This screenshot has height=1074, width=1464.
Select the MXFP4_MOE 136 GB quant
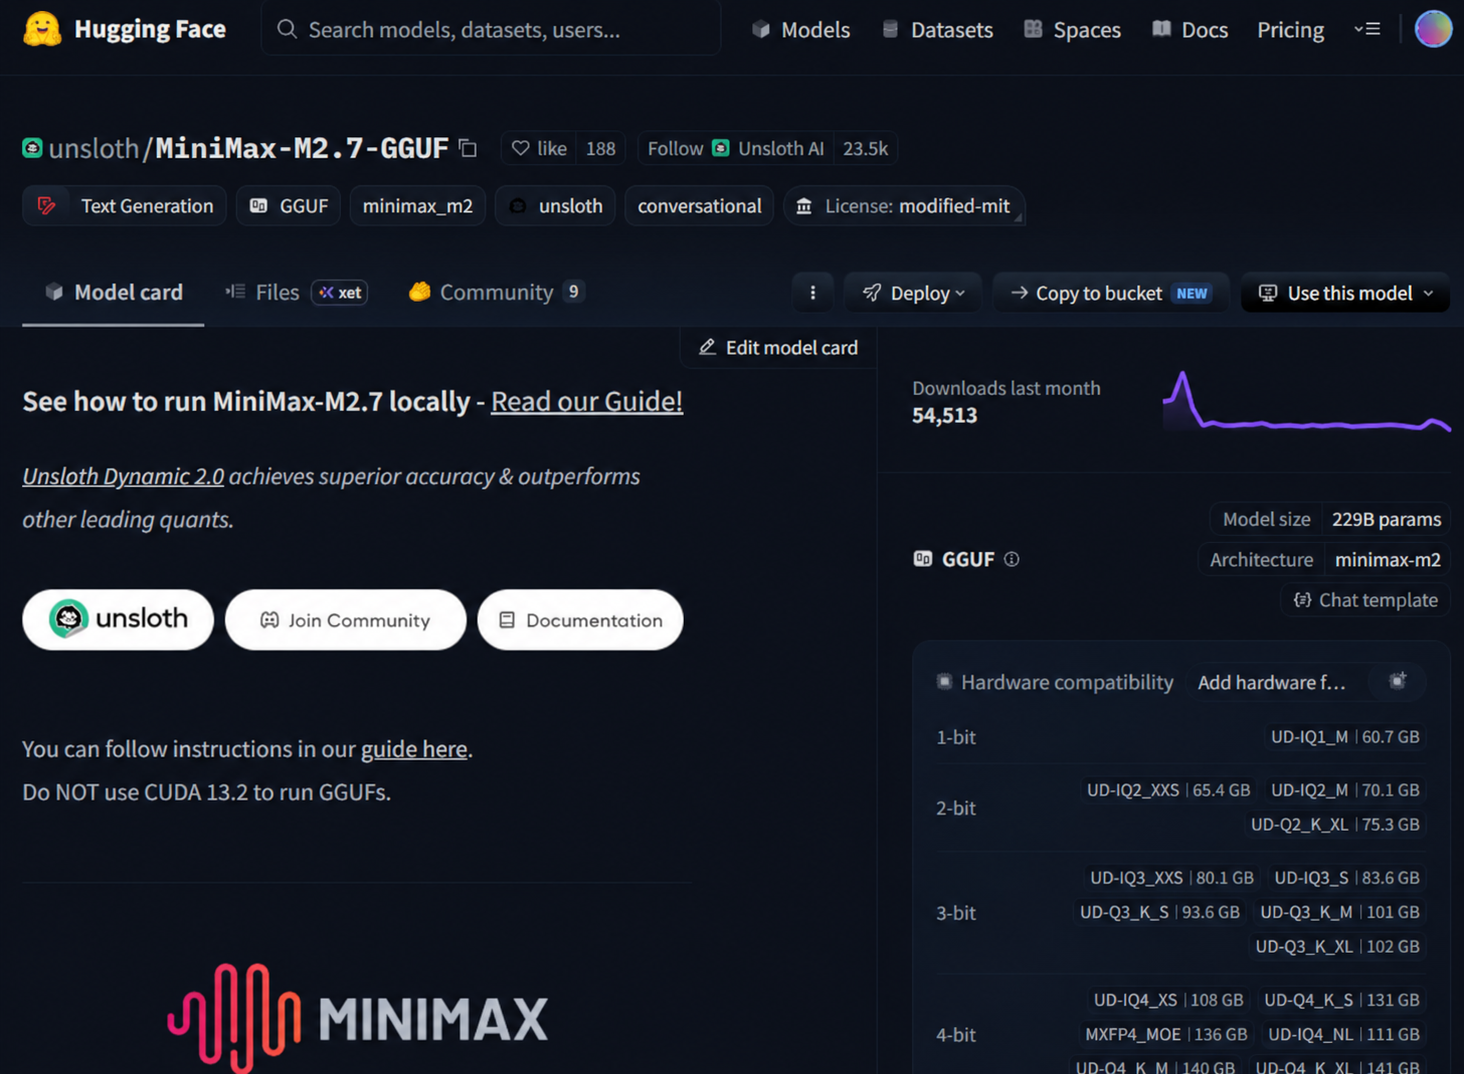tap(1166, 1034)
